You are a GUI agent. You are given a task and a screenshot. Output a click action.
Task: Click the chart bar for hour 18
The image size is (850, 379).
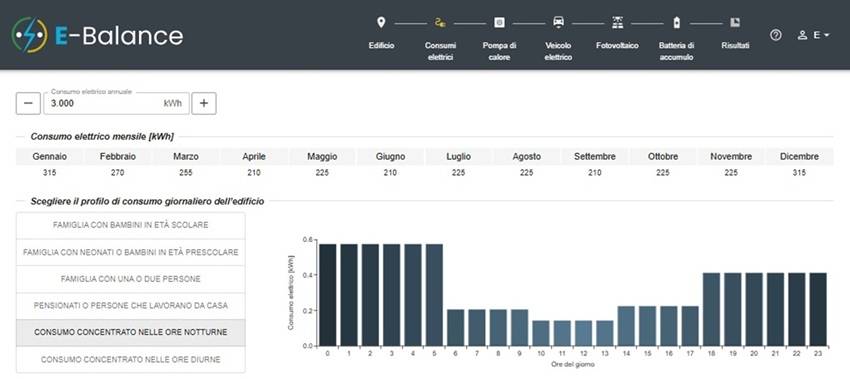(712, 309)
